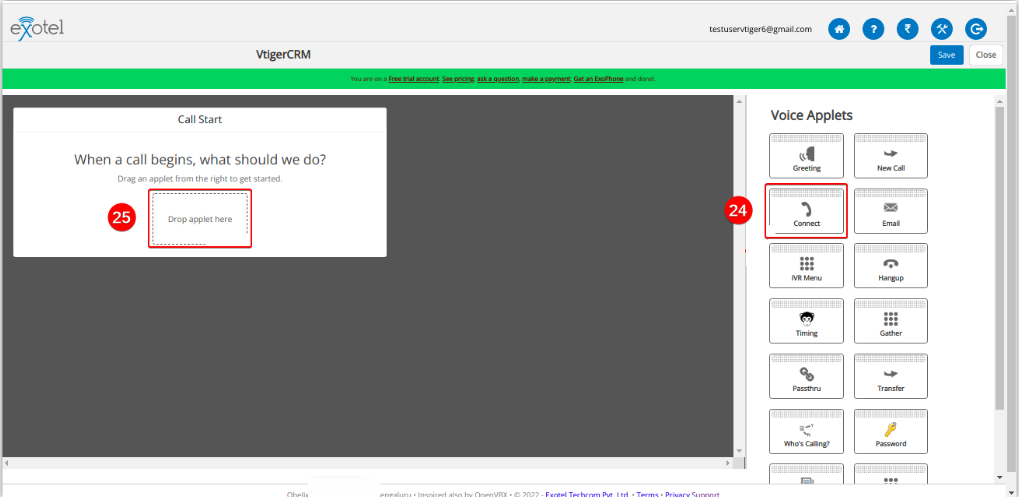The height and width of the screenshot is (497, 1019).
Task: Select the Gather applet
Action: [890, 321]
